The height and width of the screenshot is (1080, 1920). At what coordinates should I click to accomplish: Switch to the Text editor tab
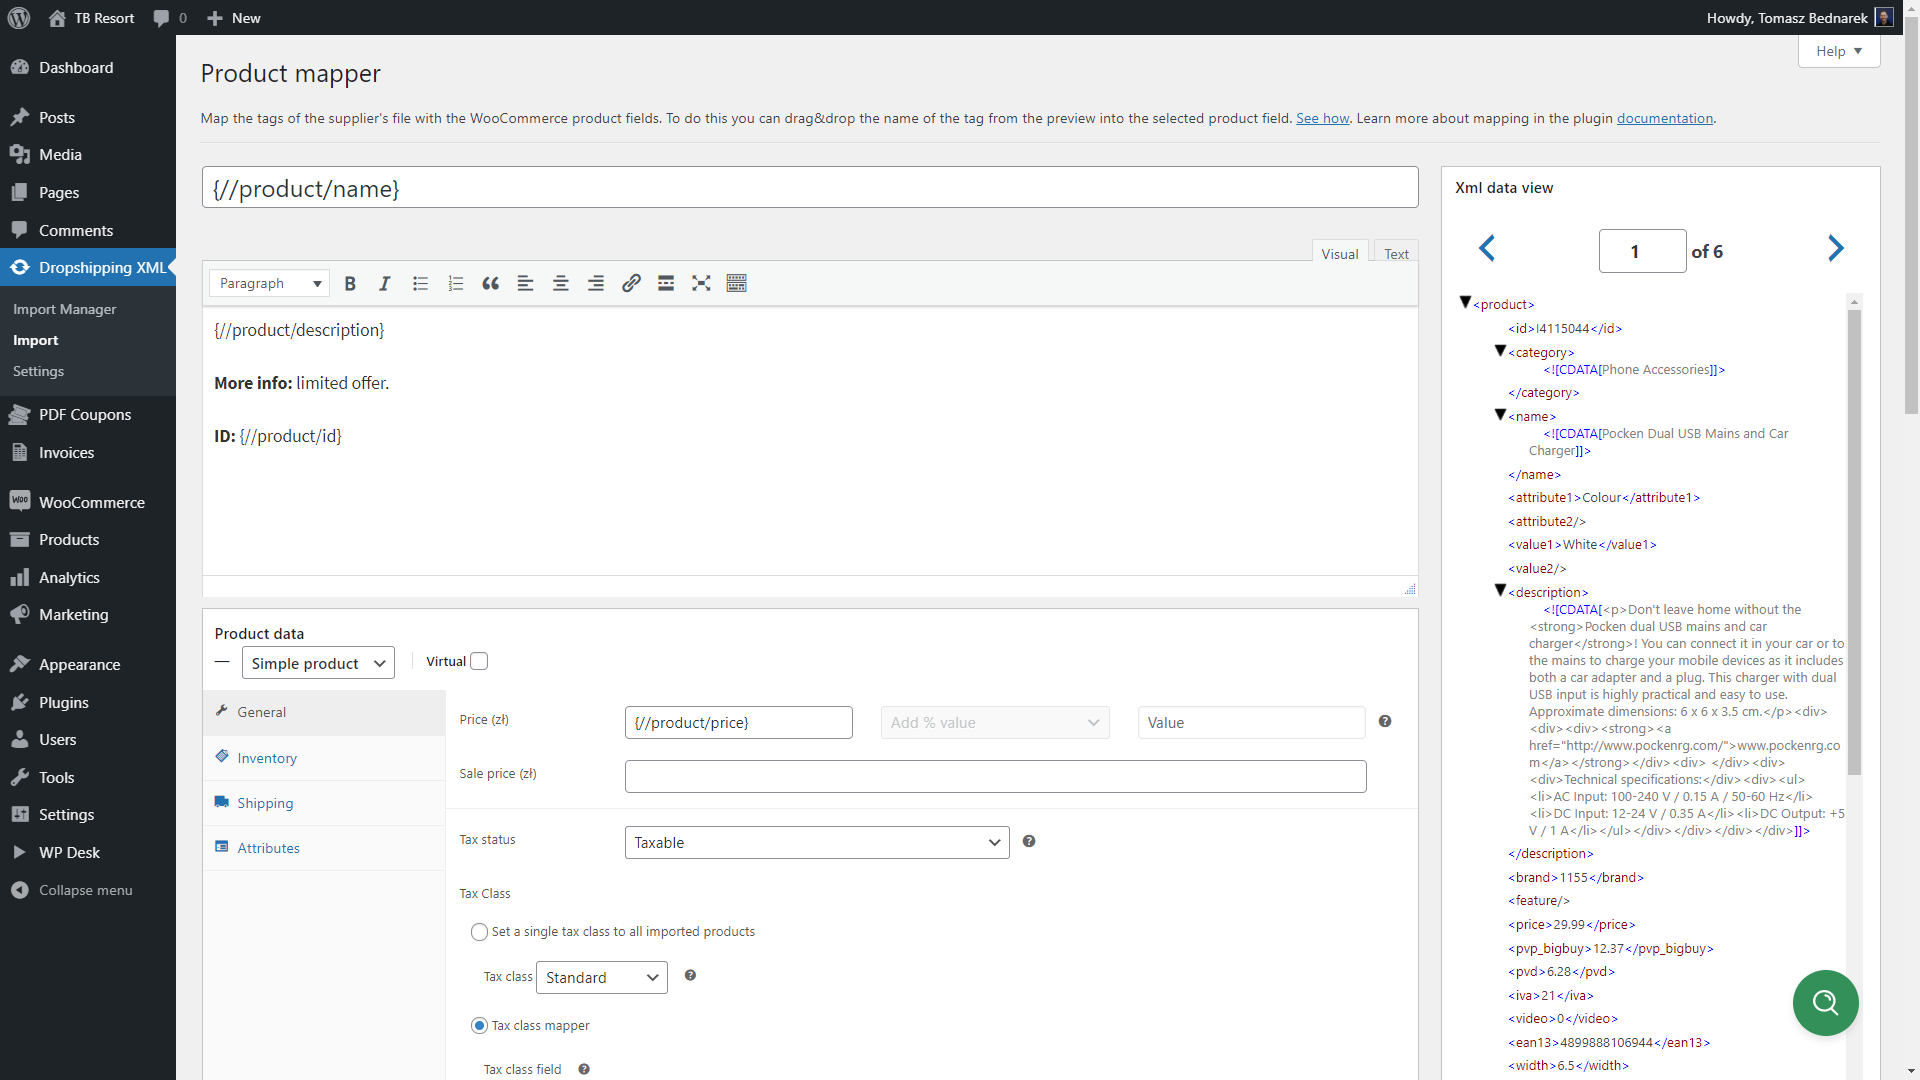coord(1396,254)
